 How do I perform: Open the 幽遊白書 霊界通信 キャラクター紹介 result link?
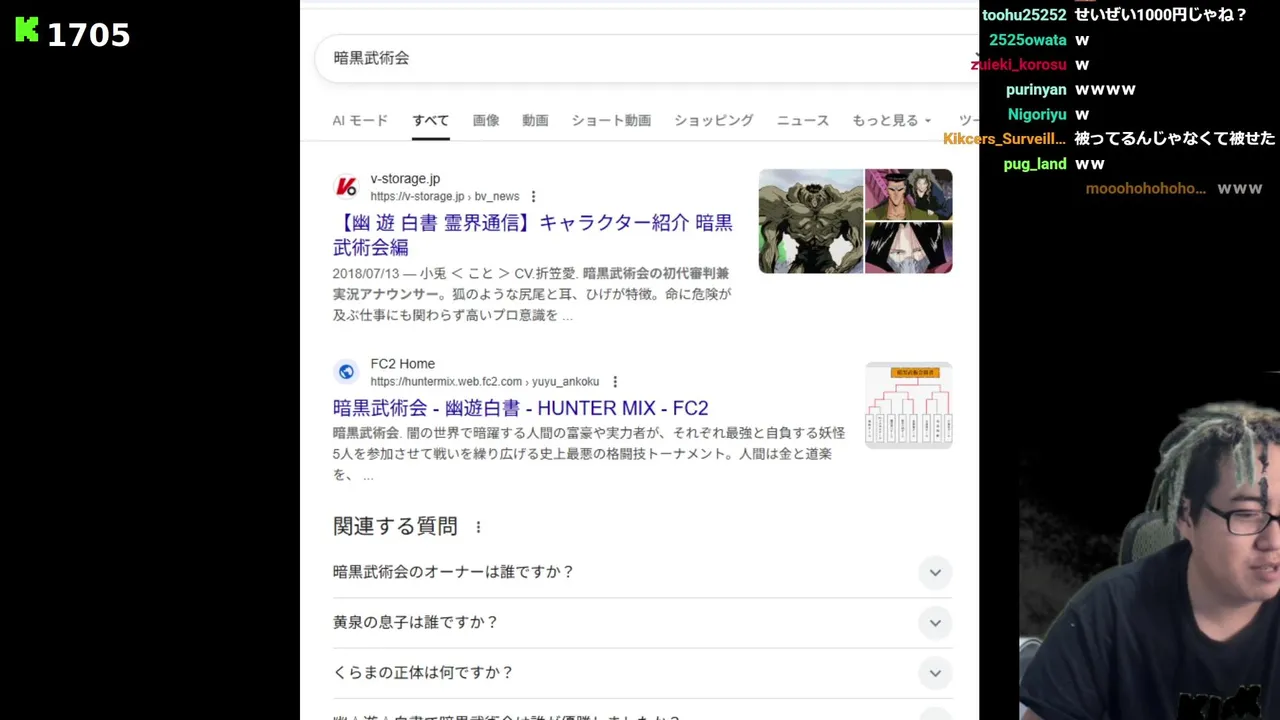coord(533,235)
